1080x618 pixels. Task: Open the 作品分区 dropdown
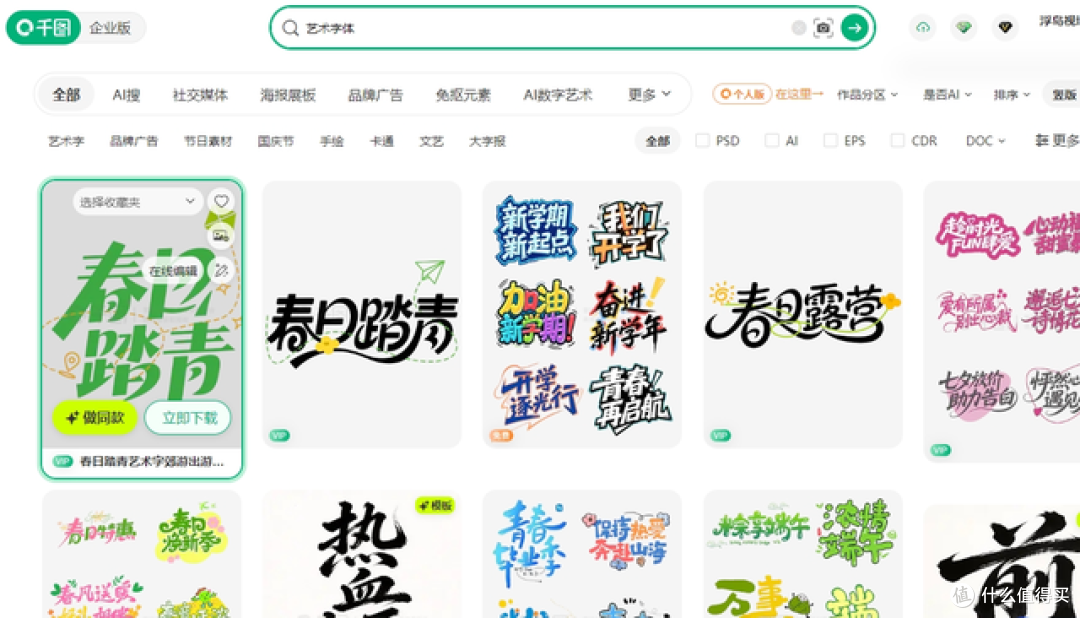867,94
